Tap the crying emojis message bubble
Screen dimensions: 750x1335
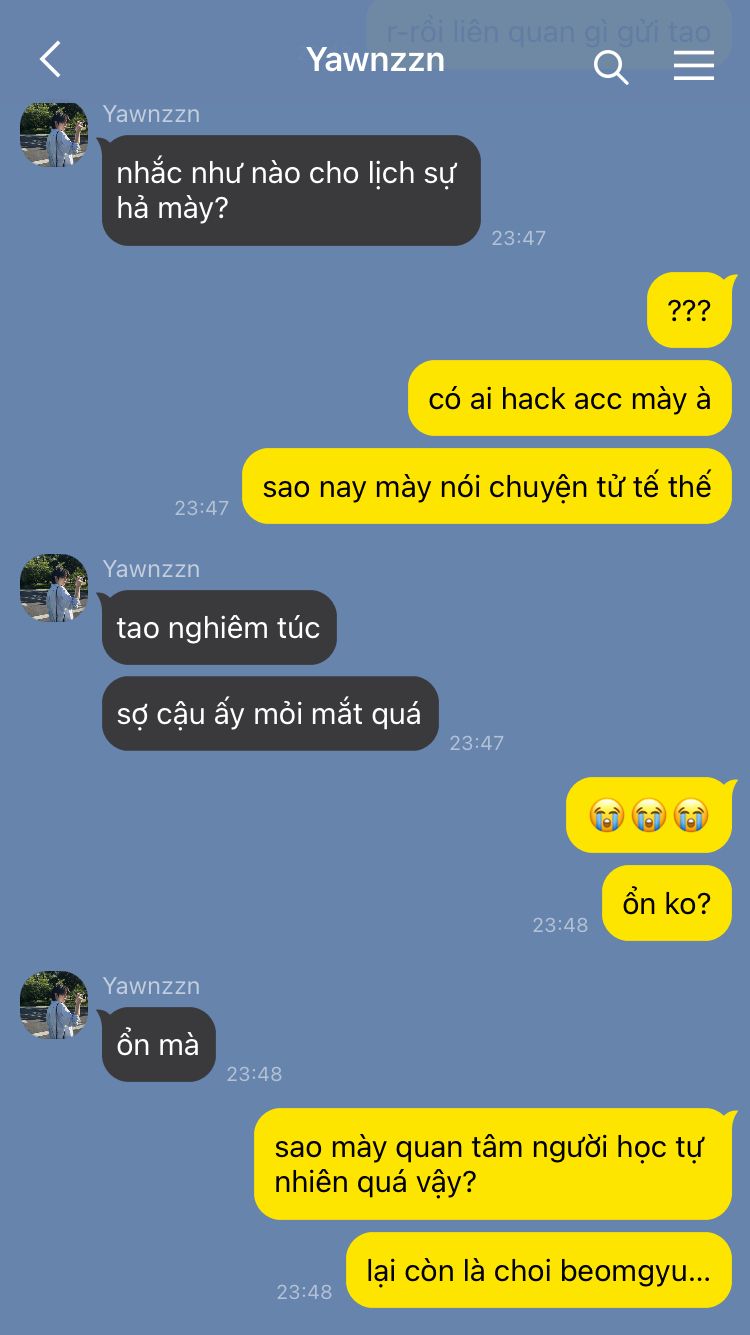(x=649, y=815)
